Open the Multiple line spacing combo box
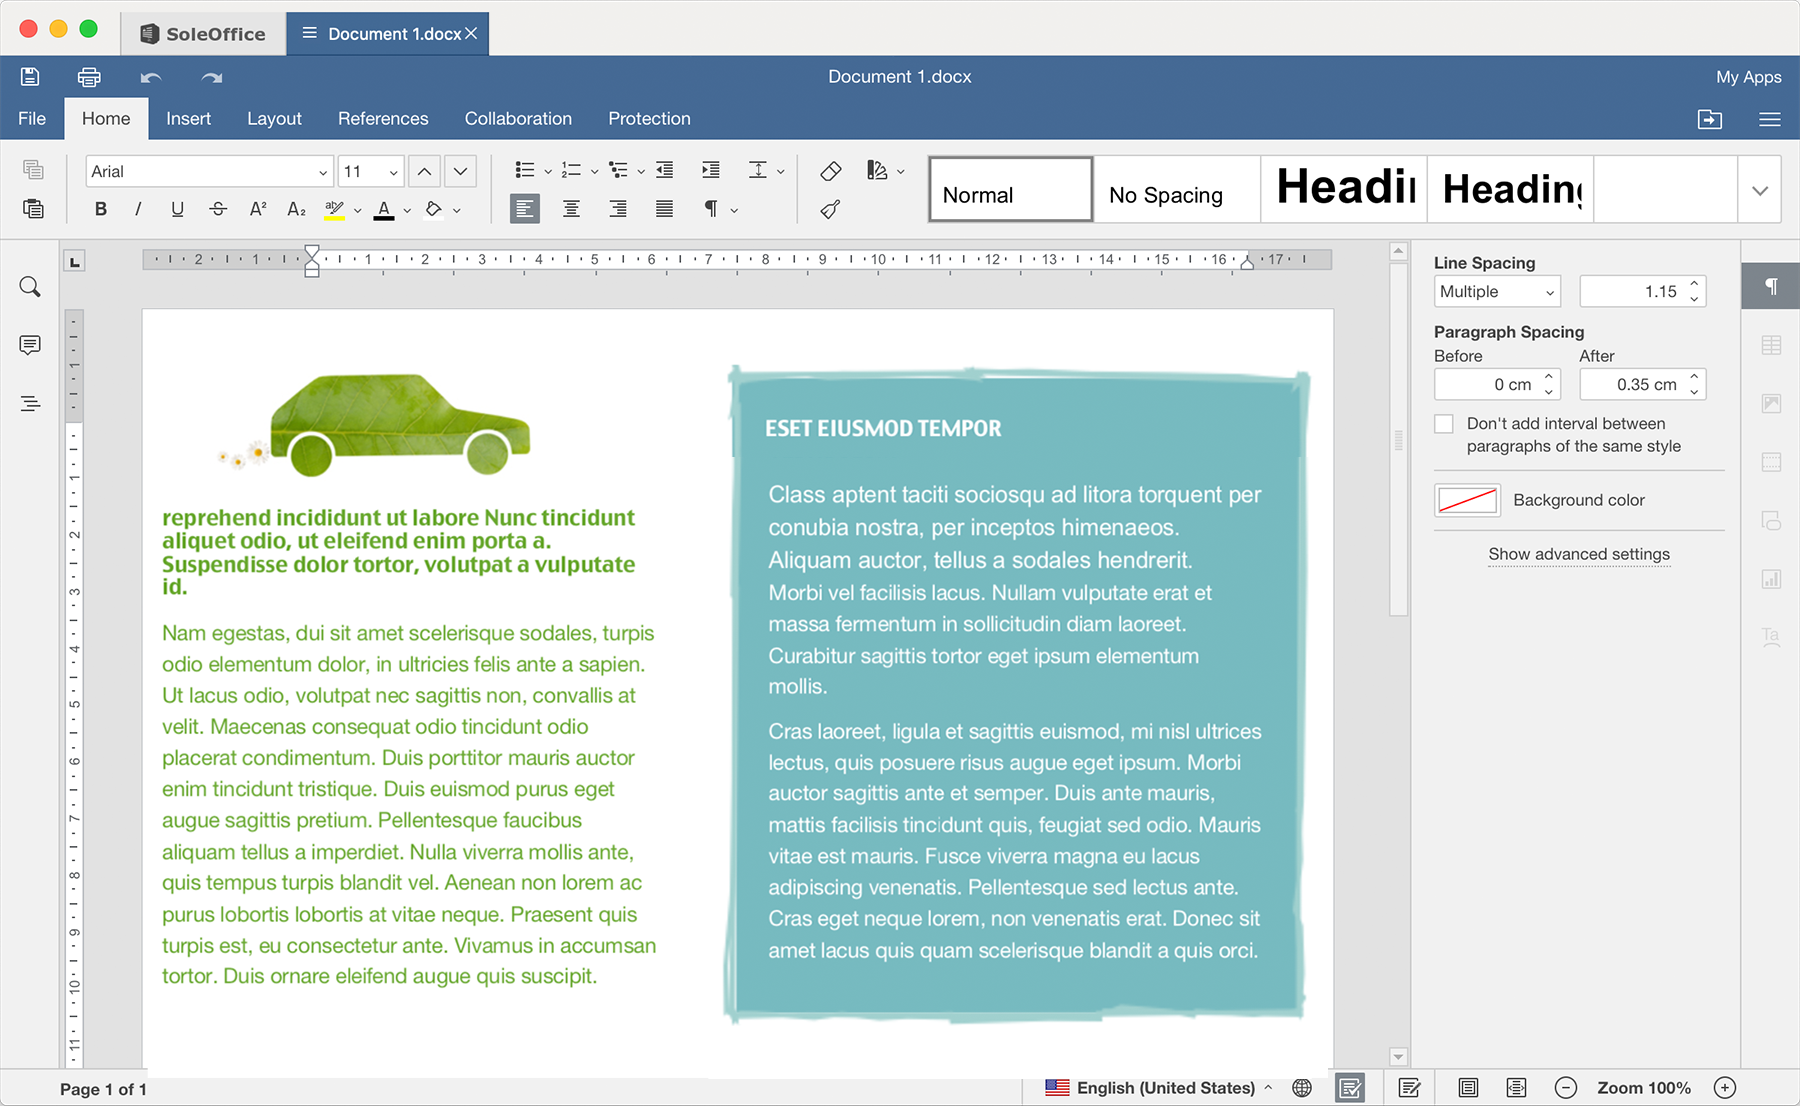 pyautogui.click(x=1497, y=292)
